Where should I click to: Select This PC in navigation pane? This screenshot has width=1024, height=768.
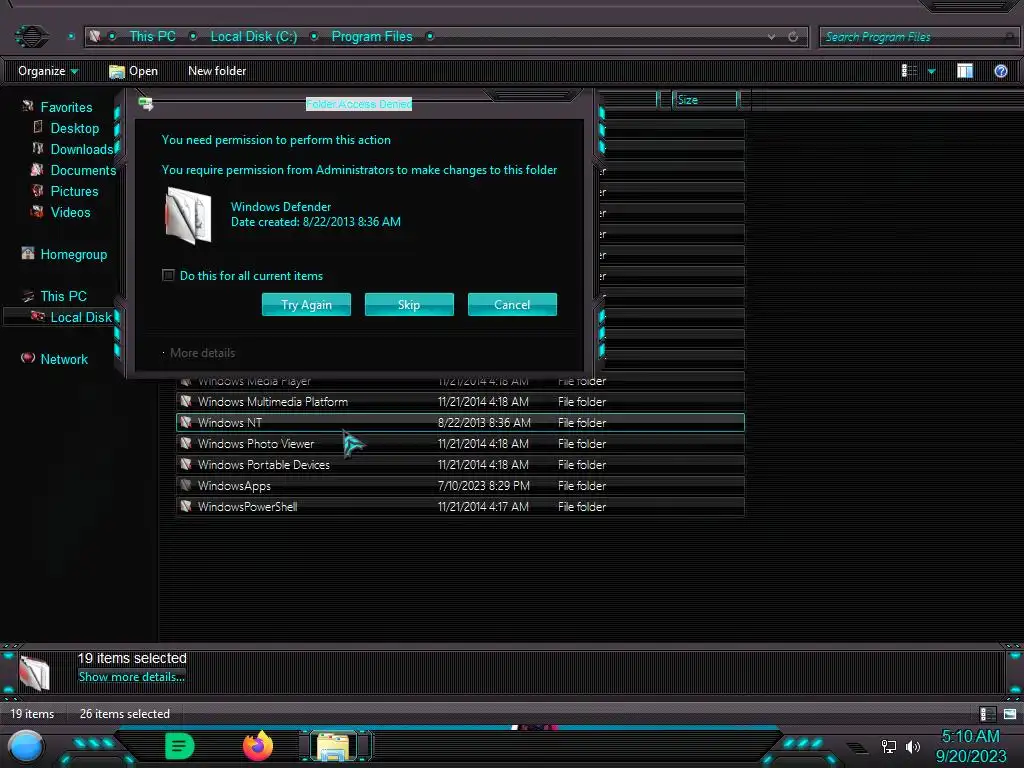click(63, 296)
